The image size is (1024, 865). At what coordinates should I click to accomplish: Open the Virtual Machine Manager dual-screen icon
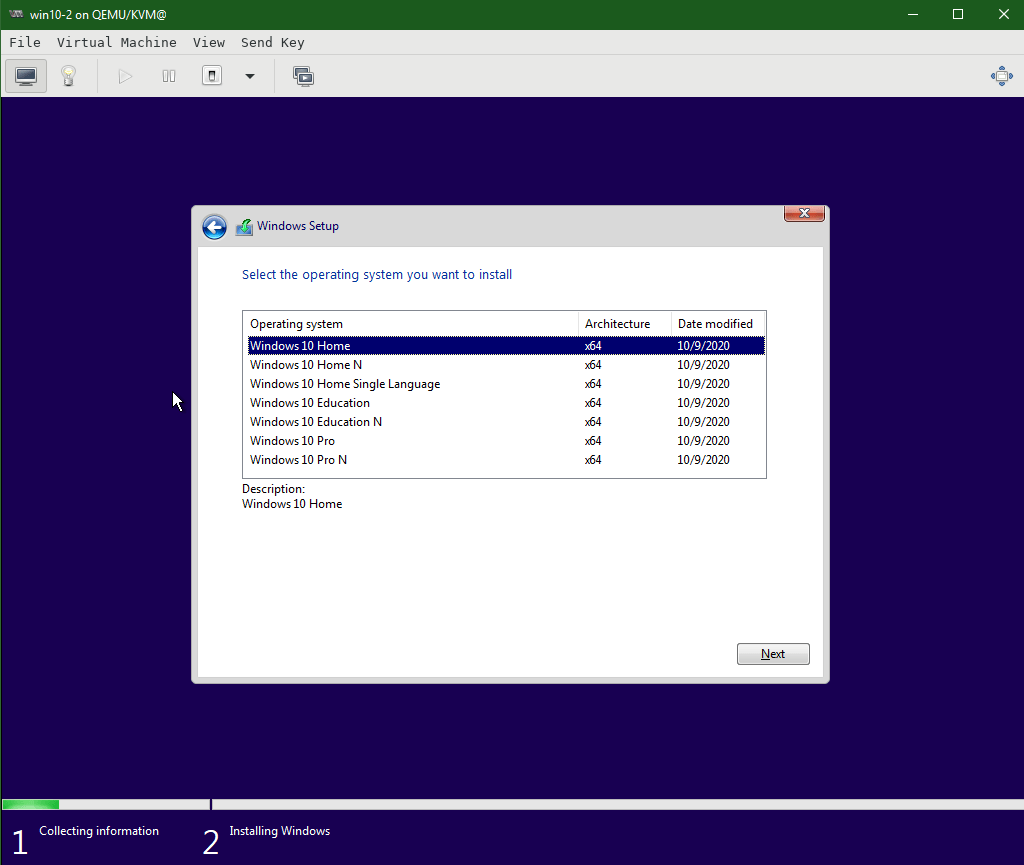point(303,75)
